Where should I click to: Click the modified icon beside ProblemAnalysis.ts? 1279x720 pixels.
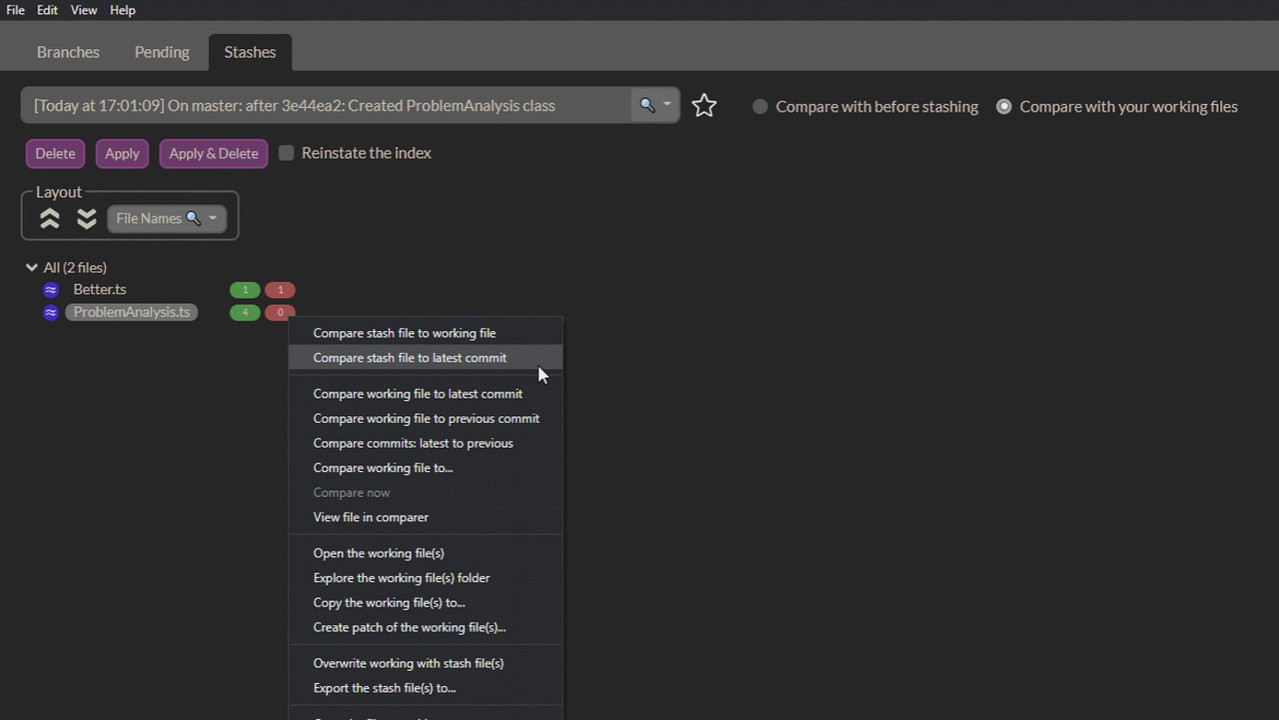coord(51,313)
